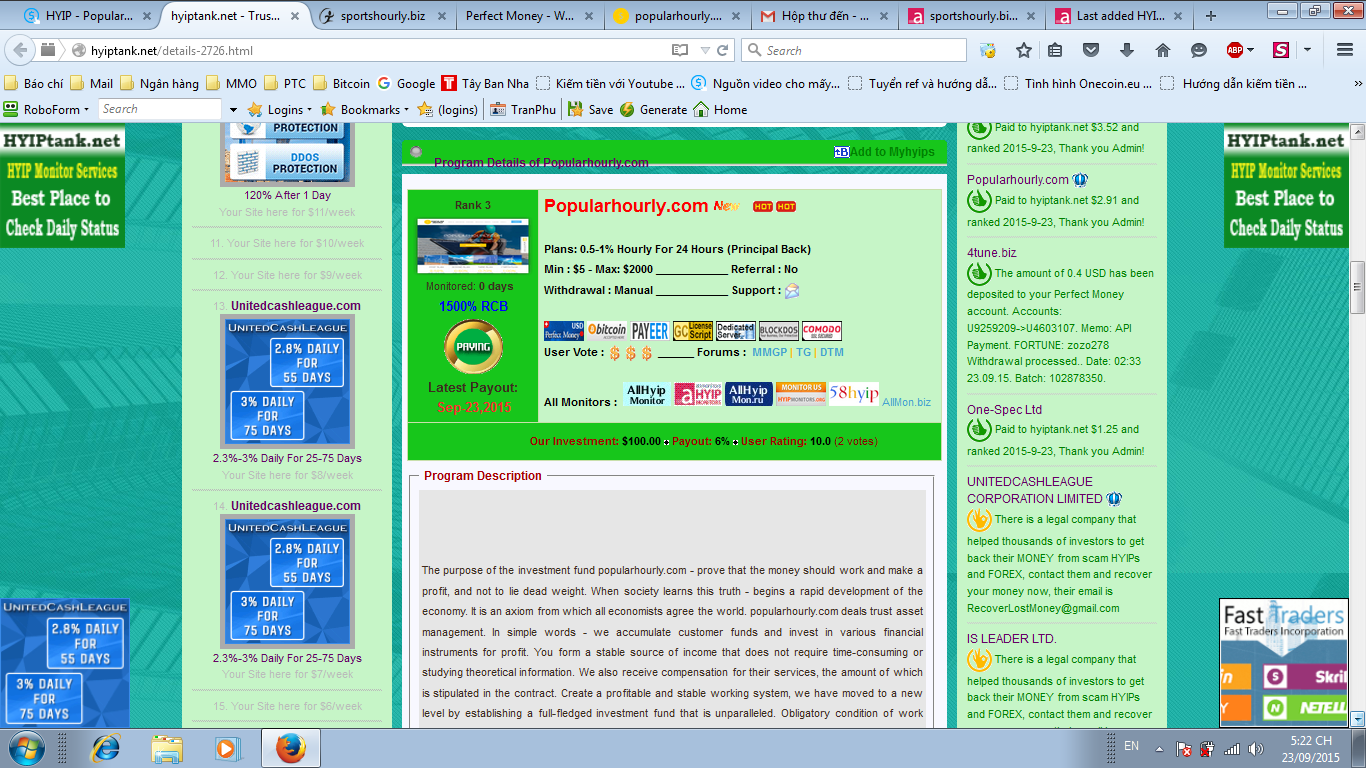Screen dimensions: 1366x768
Task: Reload the page with the refresh icon
Action: pyautogui.click(x=722, y=50)
